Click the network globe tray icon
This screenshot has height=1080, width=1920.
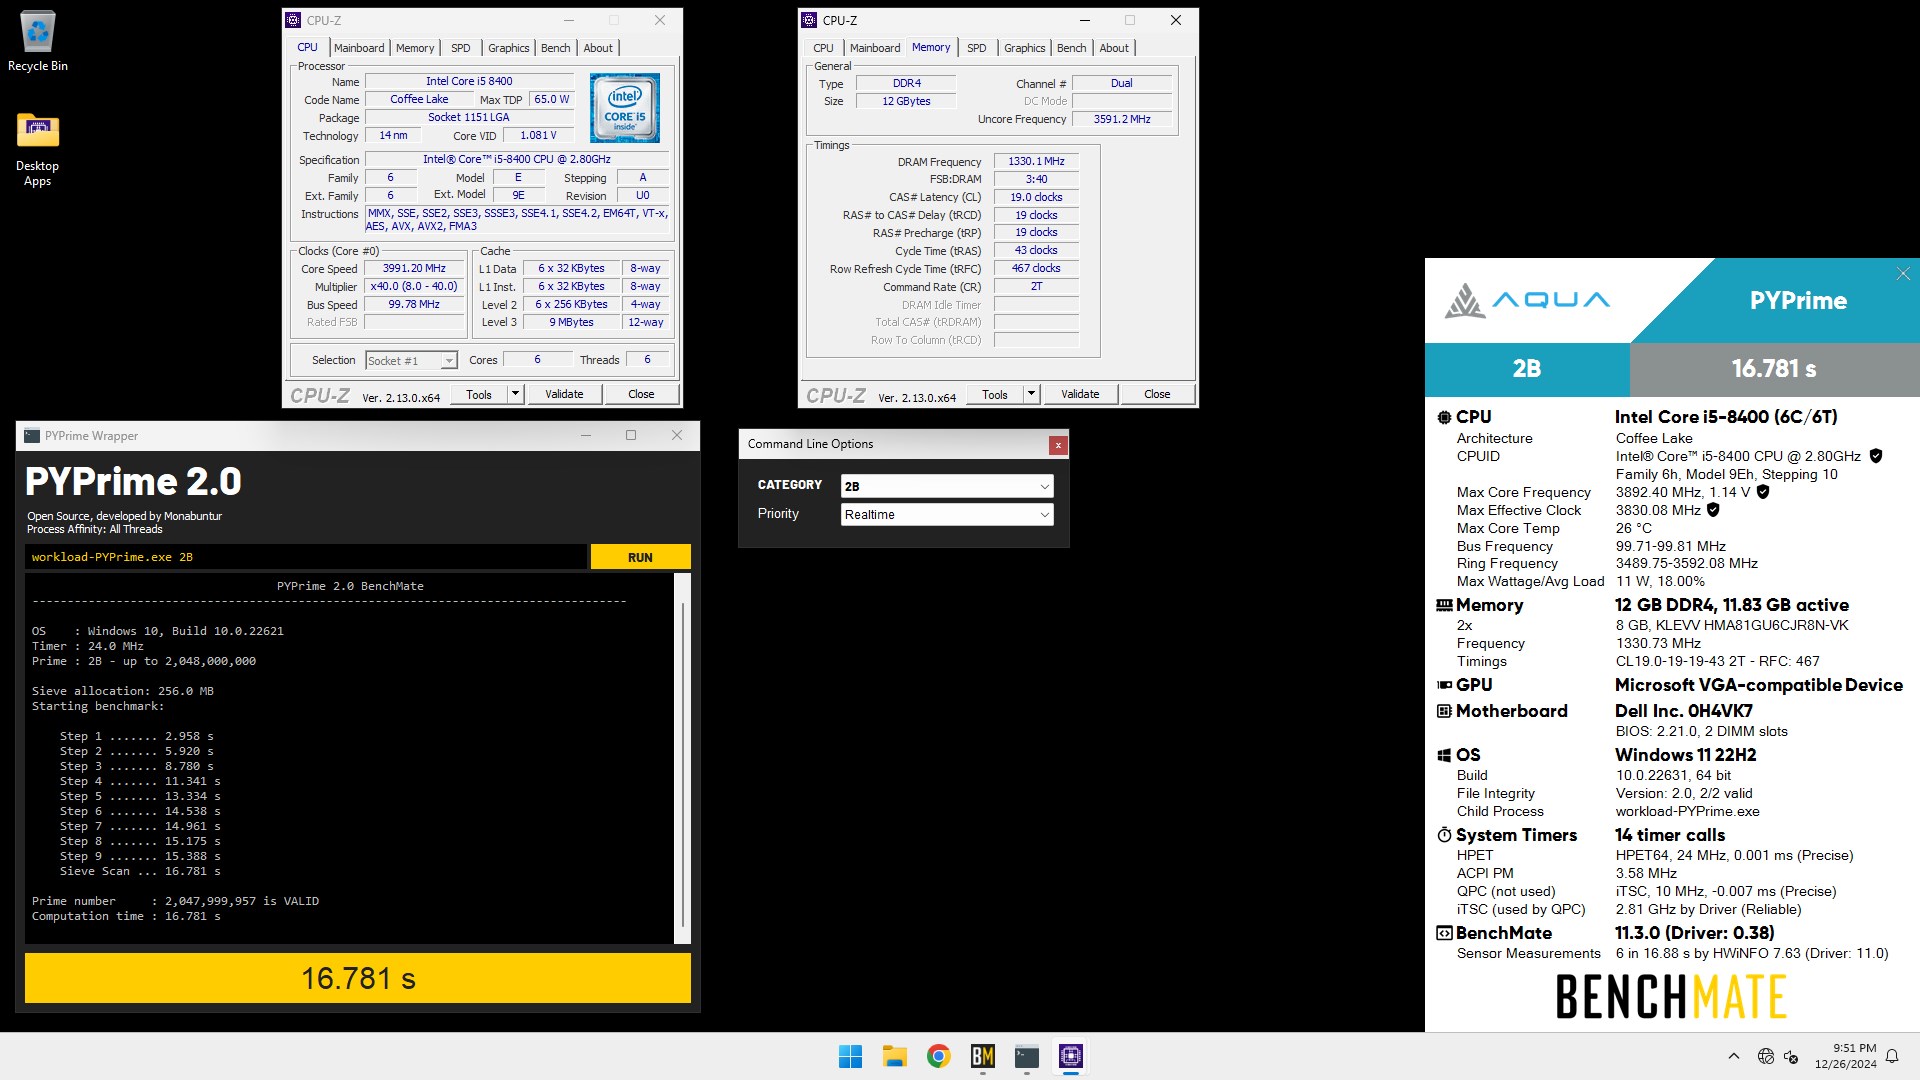[1765, 1056]
